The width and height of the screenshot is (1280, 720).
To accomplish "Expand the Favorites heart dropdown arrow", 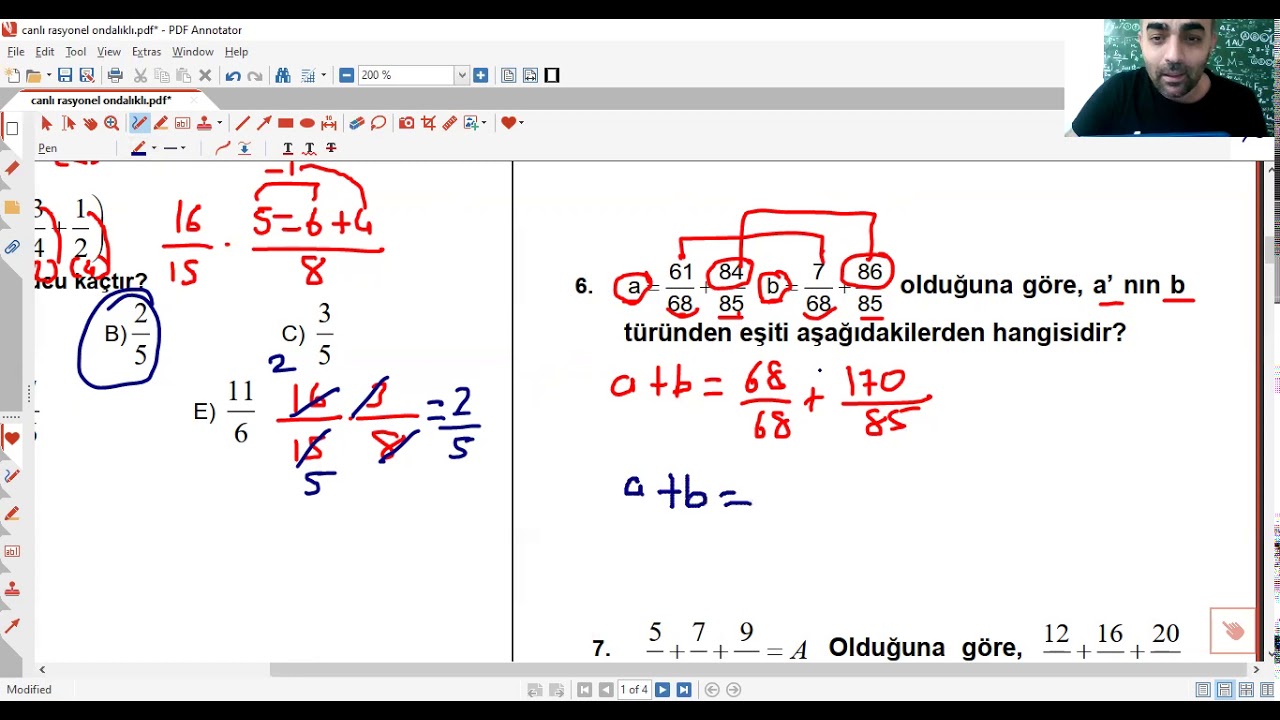I will tap(521, 123).
